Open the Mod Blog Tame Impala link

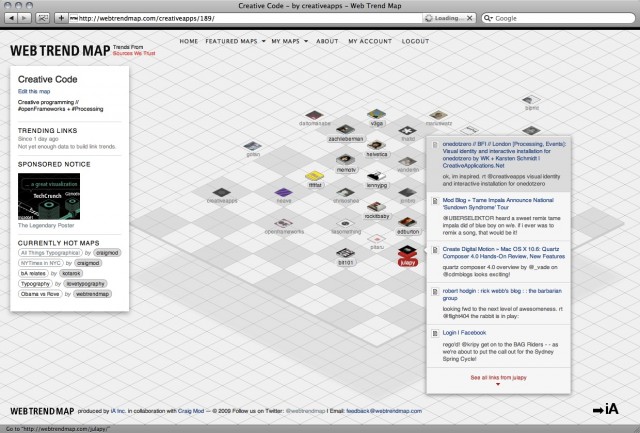(498, 204)
